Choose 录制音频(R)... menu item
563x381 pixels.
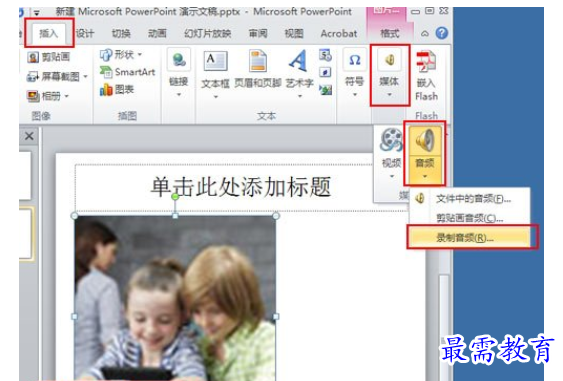tap(470, 237)
